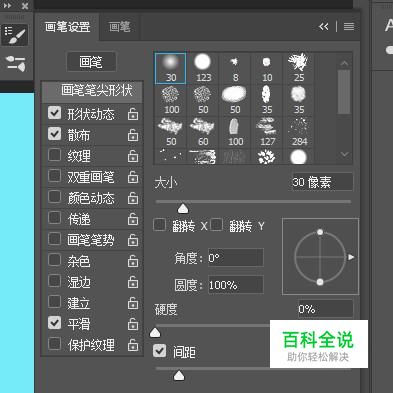Uncheck the 平滑 checkbox

pyautogui.click(x=54, y=323)
